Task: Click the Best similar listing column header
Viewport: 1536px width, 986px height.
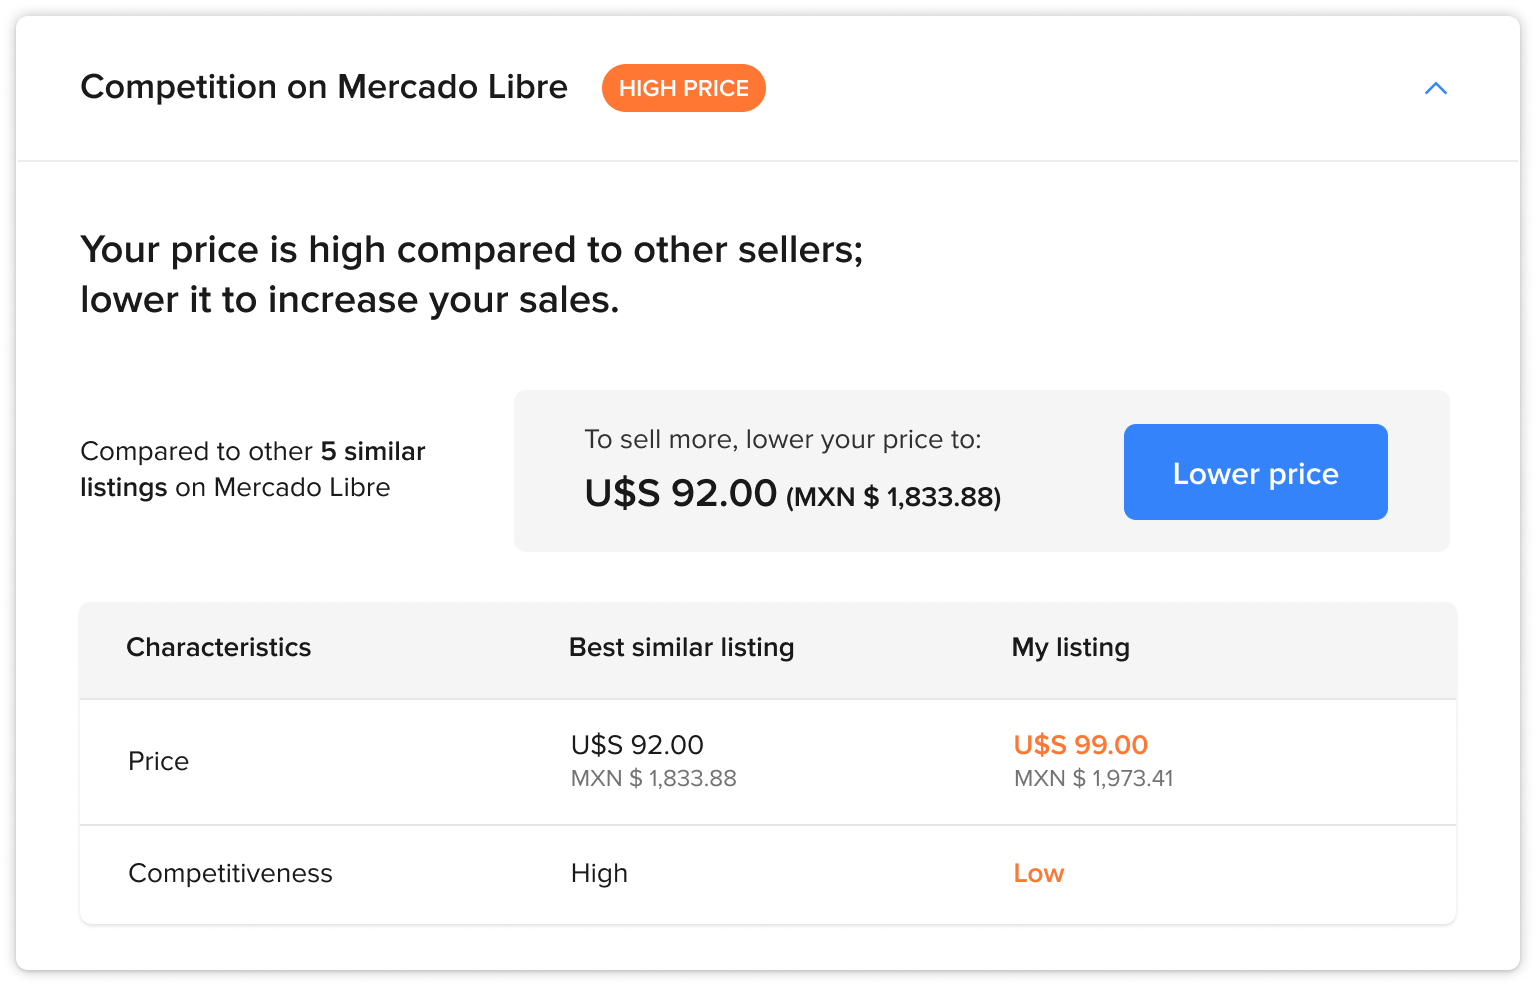Action: point(681,647)
